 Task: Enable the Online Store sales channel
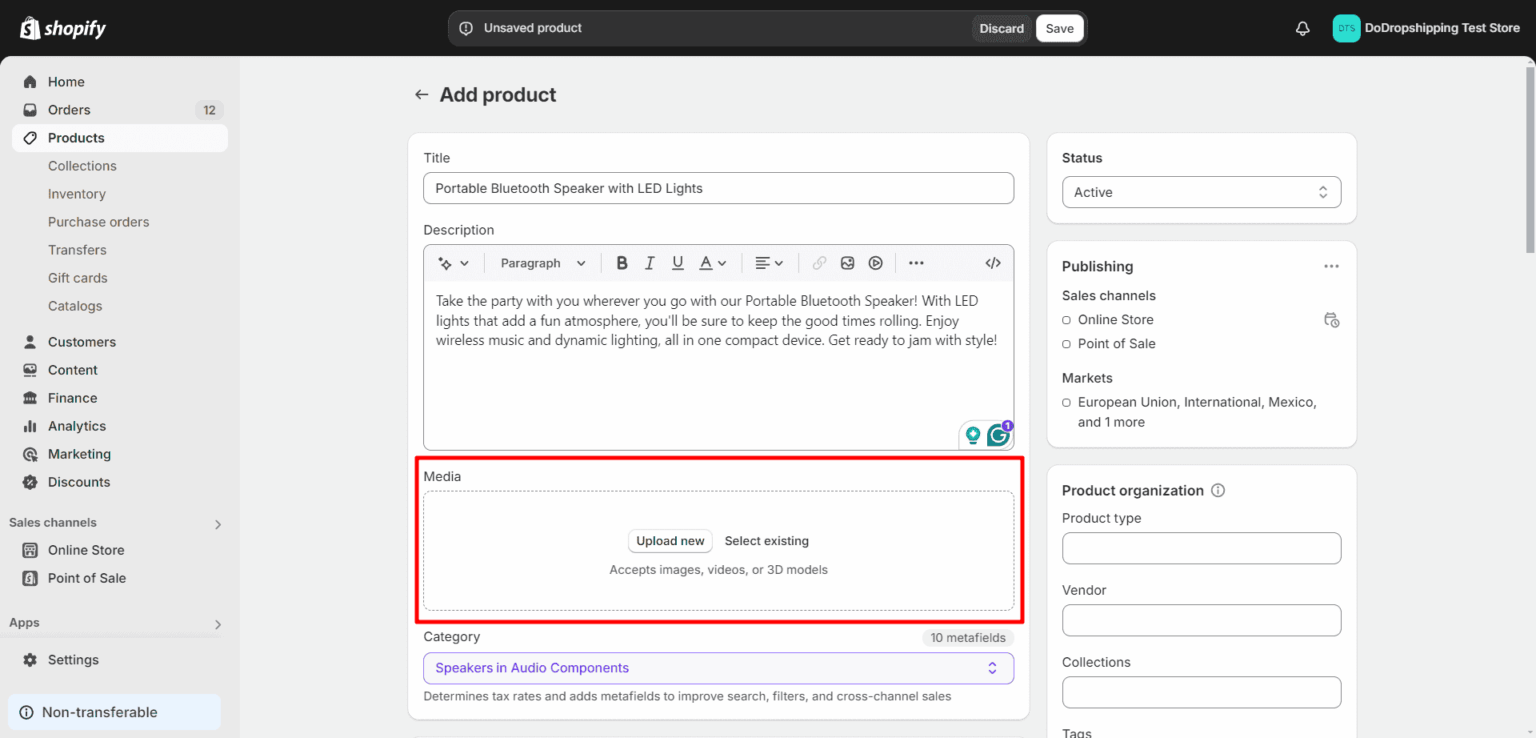pos(1065,319)
